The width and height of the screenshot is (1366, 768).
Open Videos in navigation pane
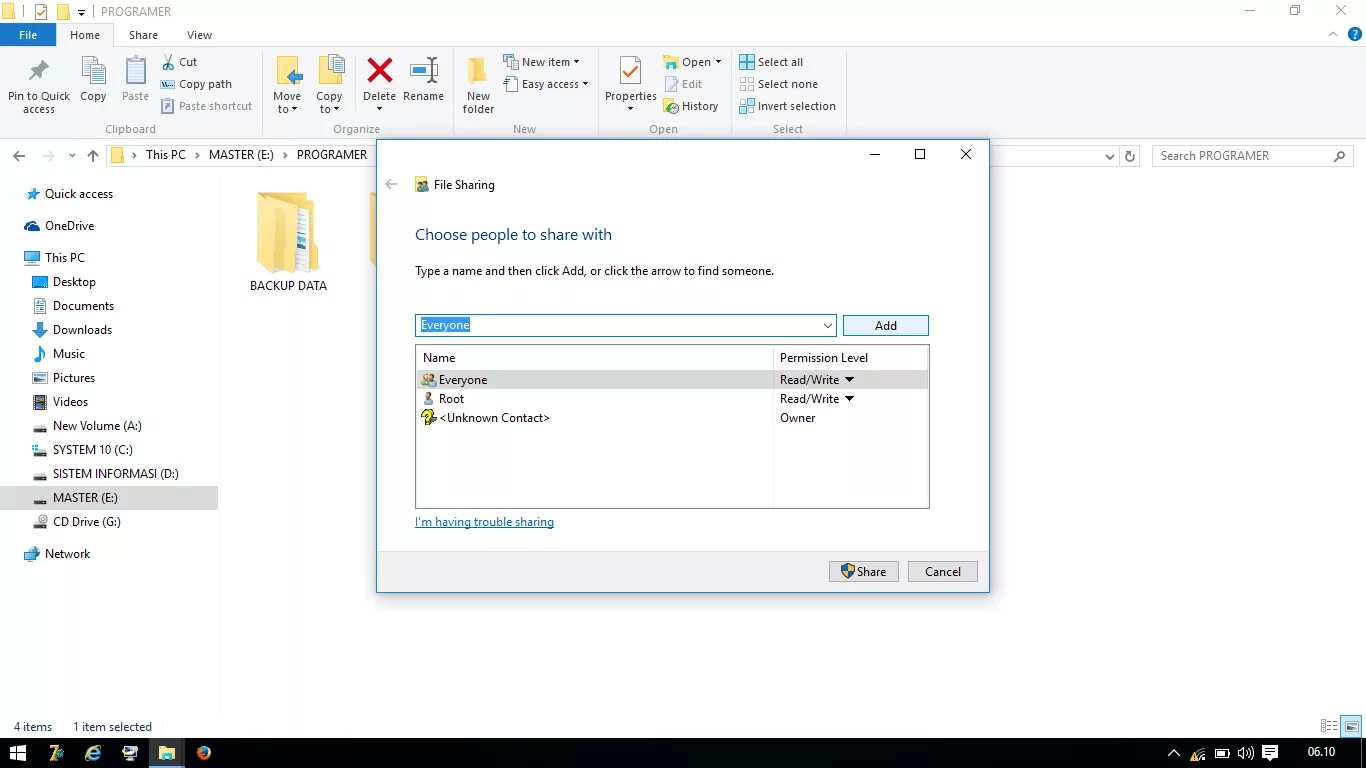coord(70,402)
